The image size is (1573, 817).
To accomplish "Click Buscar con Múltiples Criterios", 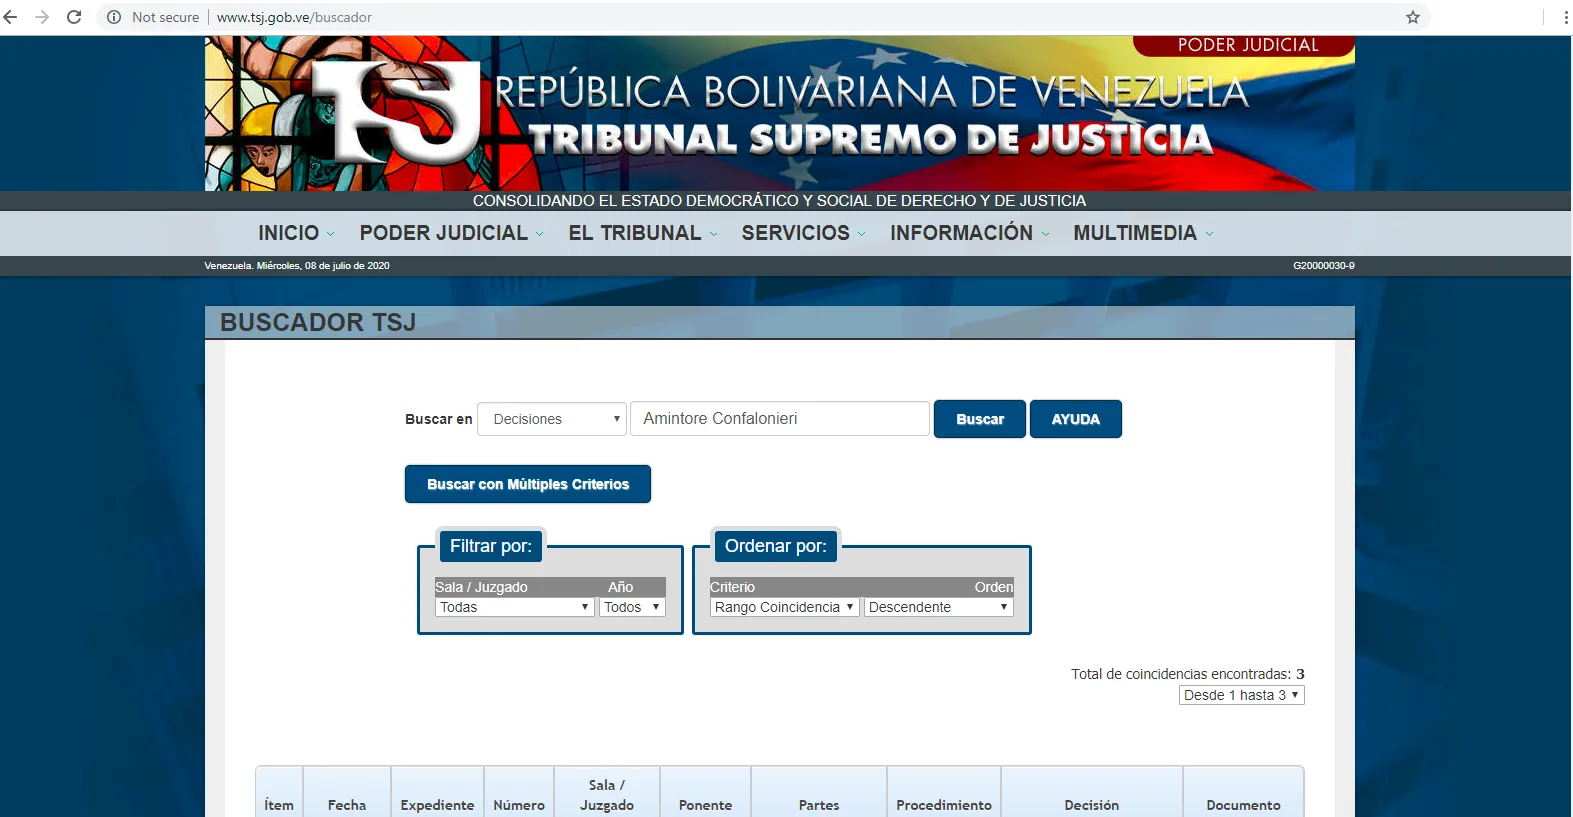I will (528, 484).
